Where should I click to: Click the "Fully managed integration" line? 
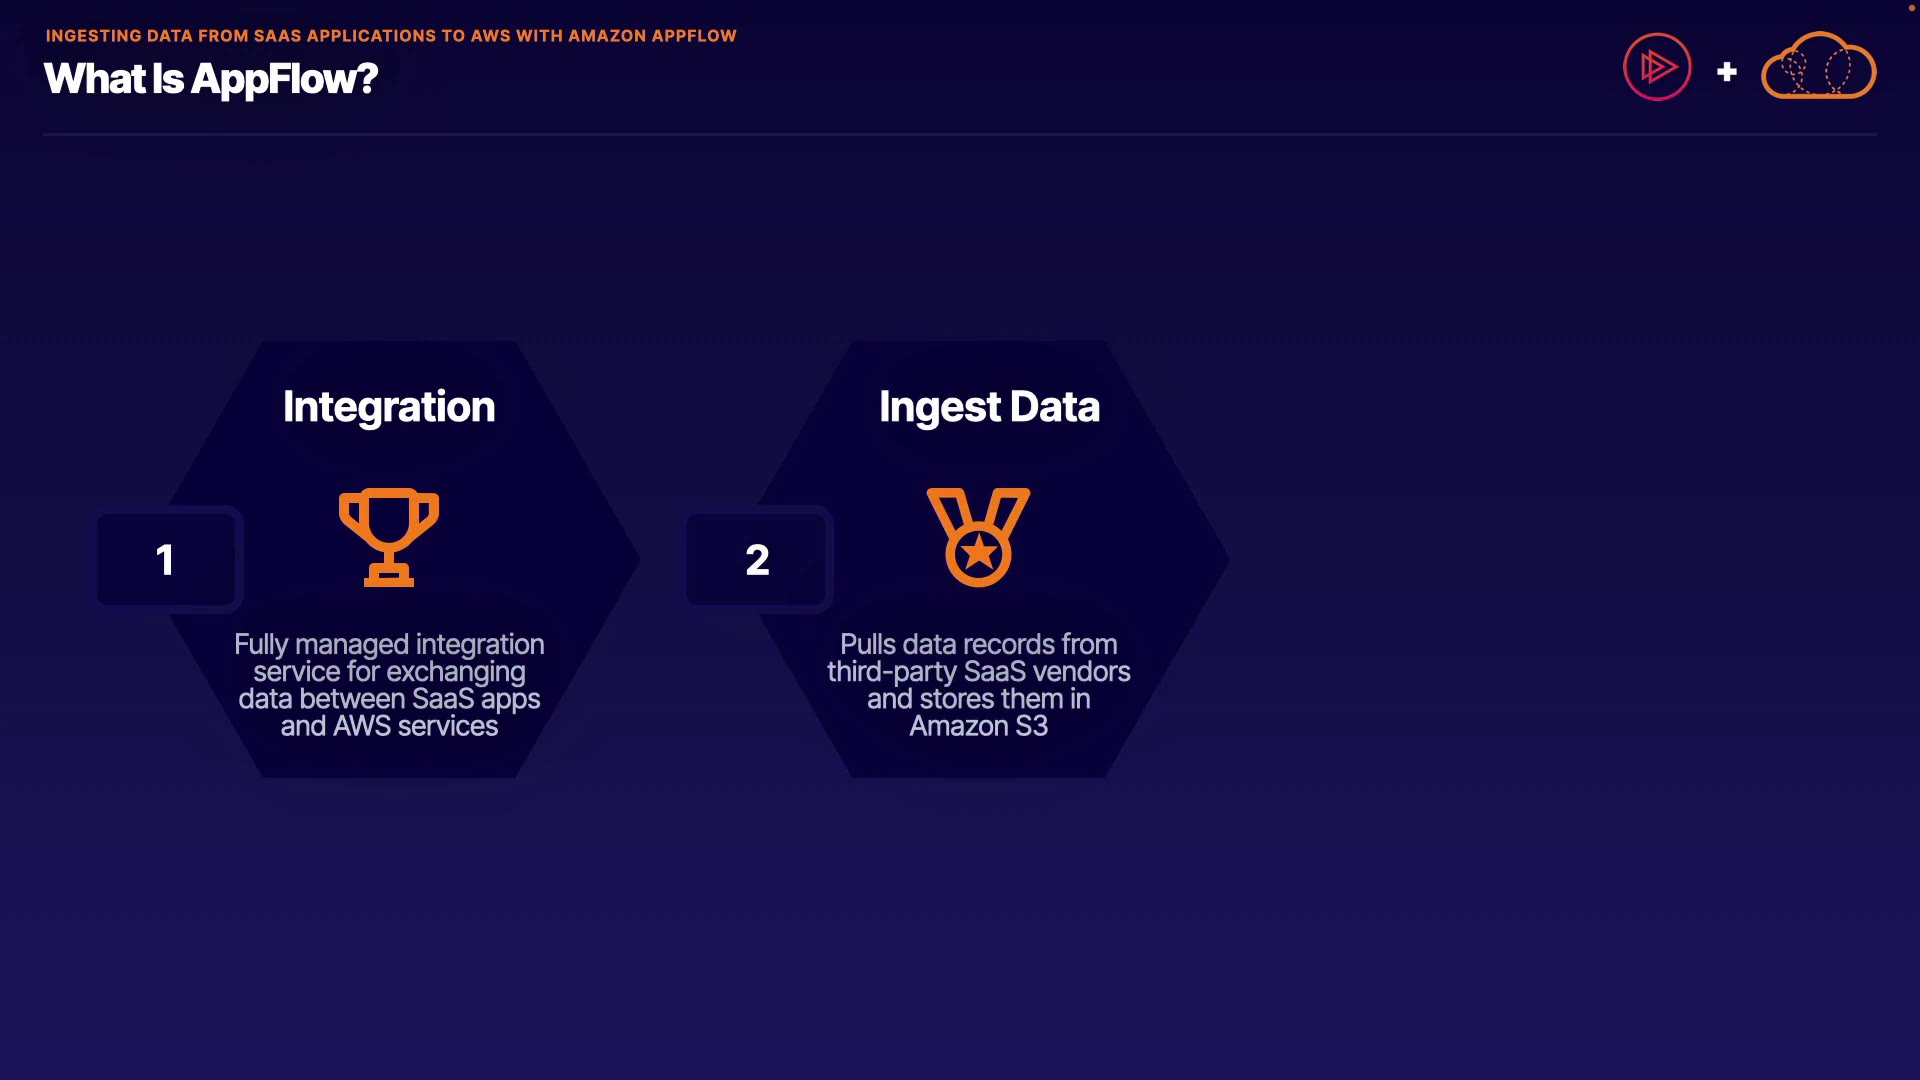click(x=389, y=644)
